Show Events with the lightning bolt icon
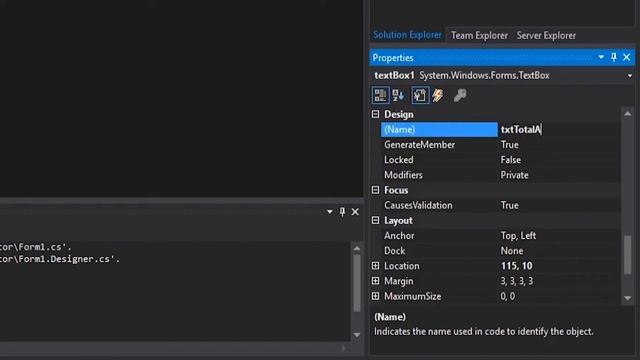 tap(438, 96)
